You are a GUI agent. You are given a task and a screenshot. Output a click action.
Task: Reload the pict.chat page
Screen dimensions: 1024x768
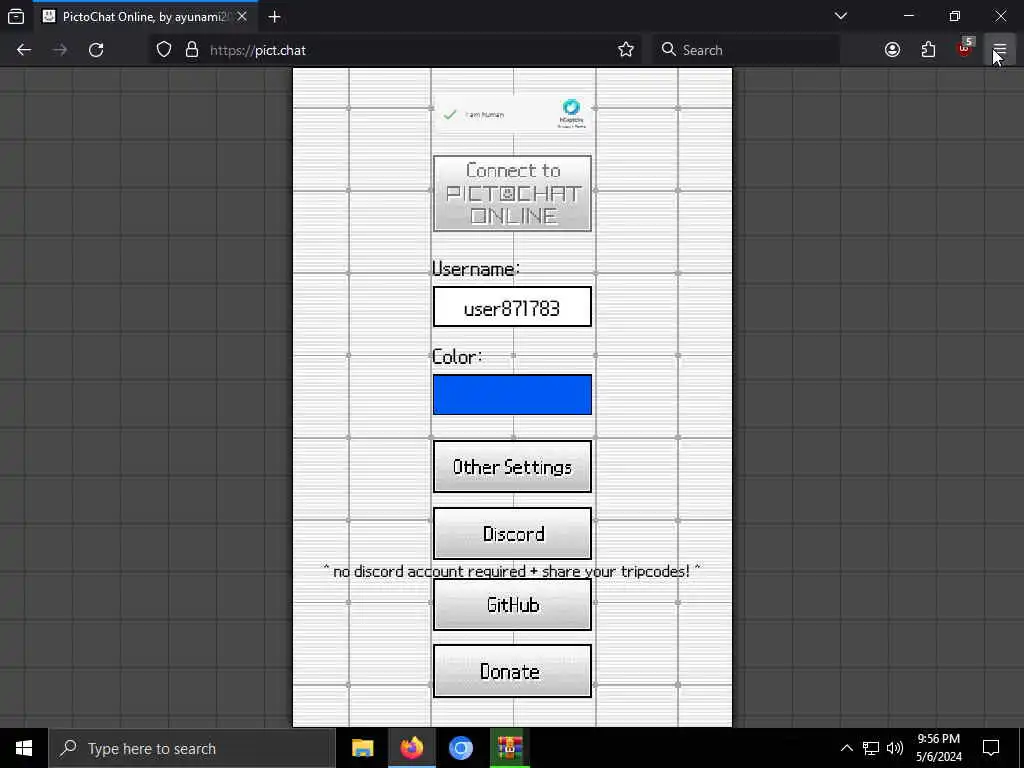click(96, 50)
